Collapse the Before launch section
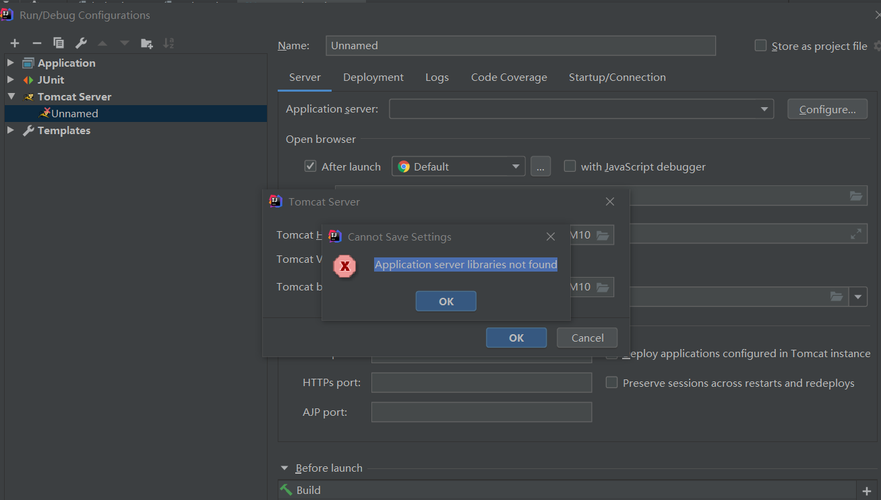Screen dimensions: 881x500 click(x=284, y=468)
